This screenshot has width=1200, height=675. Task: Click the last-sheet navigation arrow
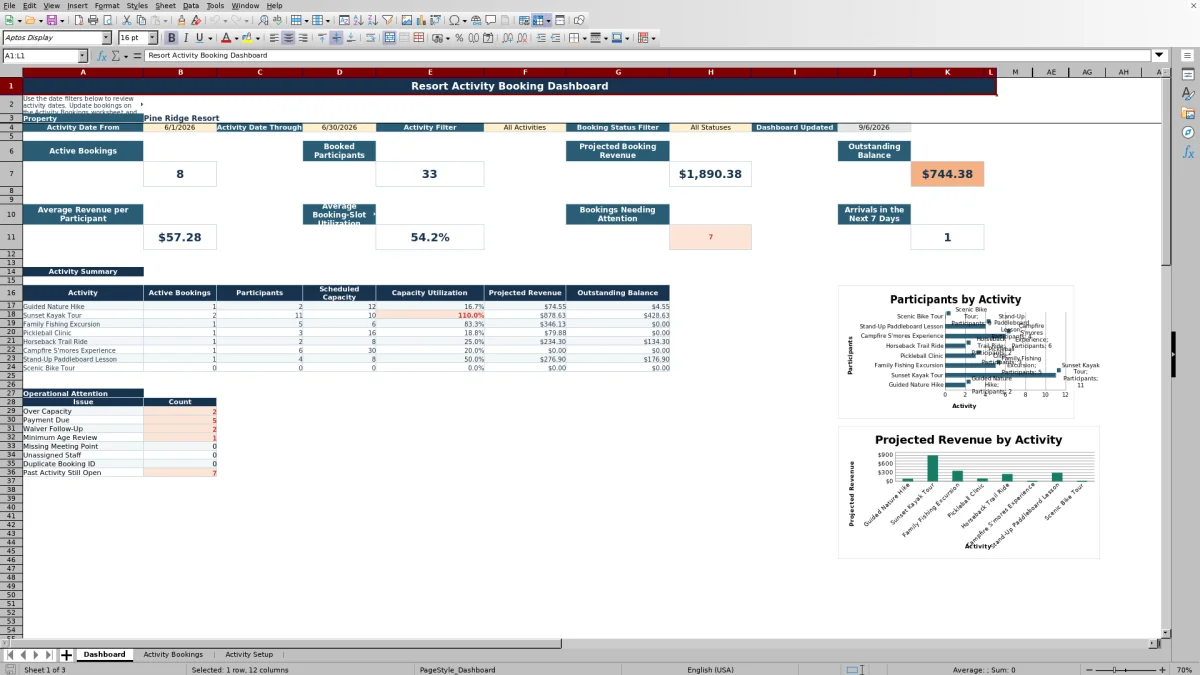pyautogui.click(x=49, y=655)
